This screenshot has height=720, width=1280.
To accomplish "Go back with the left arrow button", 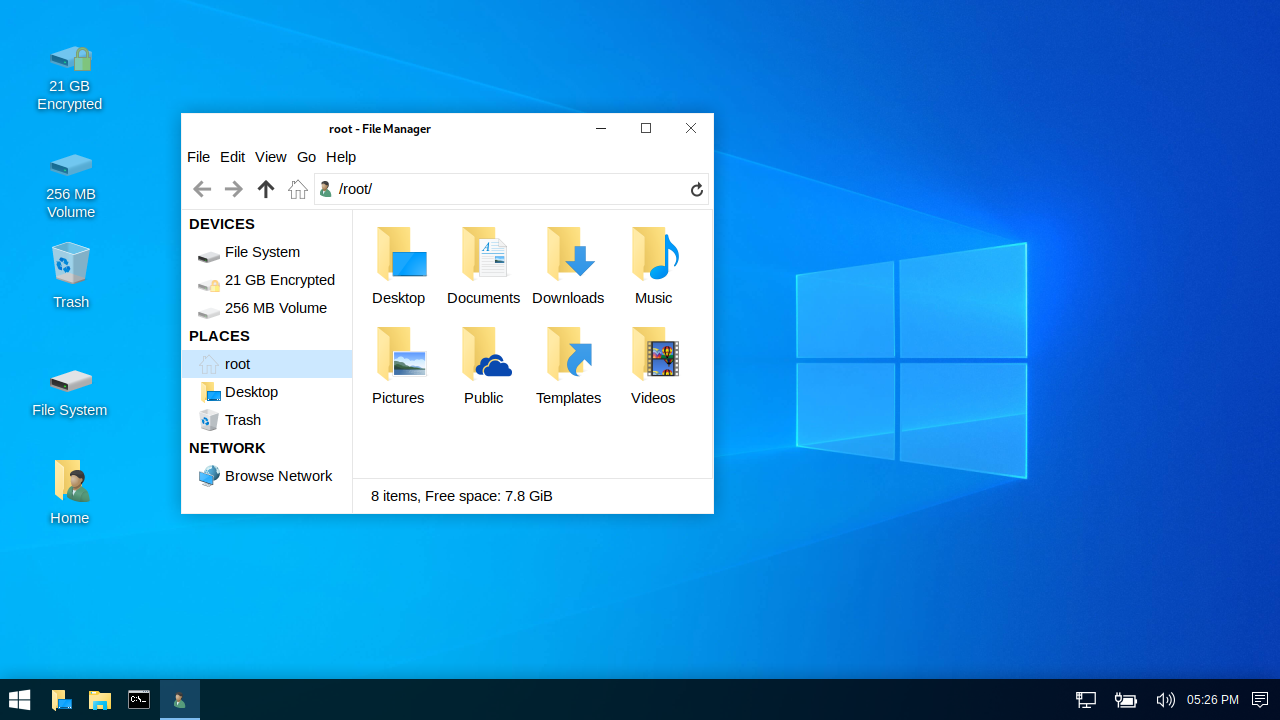I will (202, 189).
